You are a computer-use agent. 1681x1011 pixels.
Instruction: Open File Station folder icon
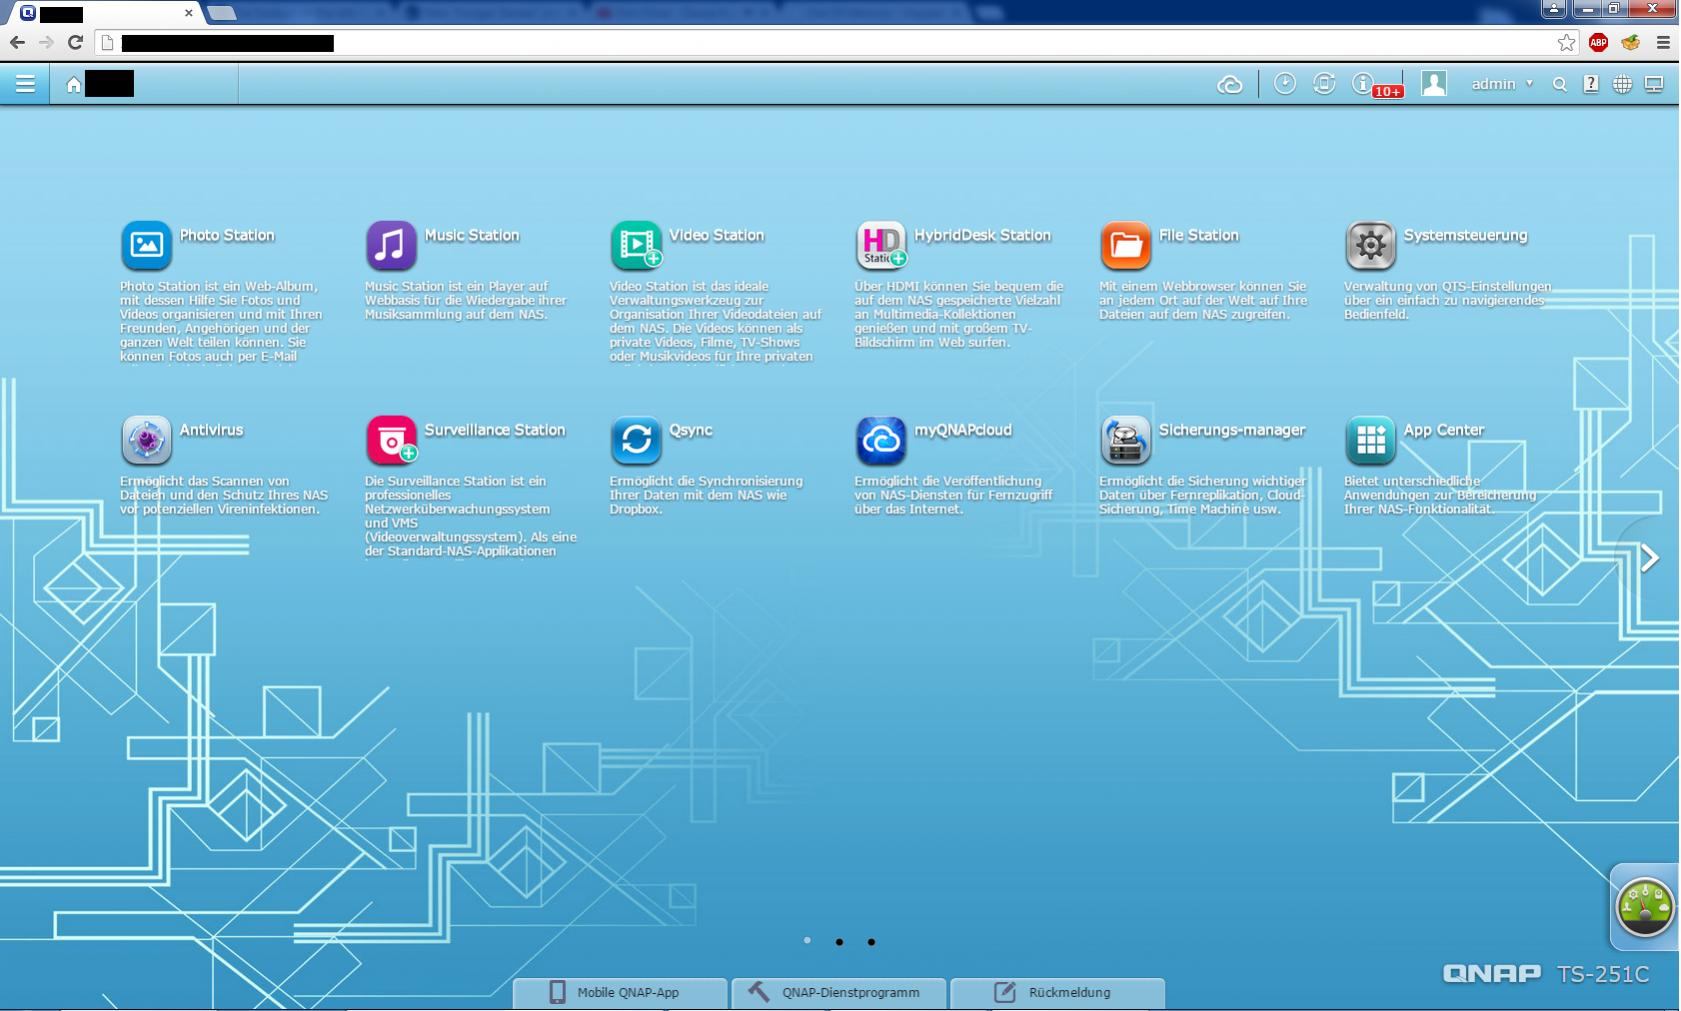pos(1126,246)
